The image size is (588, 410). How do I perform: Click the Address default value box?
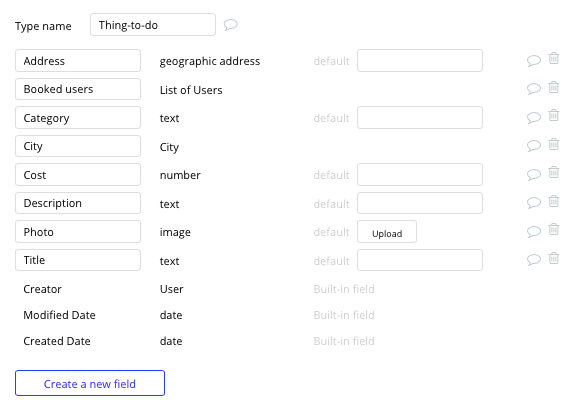[420, 60]
